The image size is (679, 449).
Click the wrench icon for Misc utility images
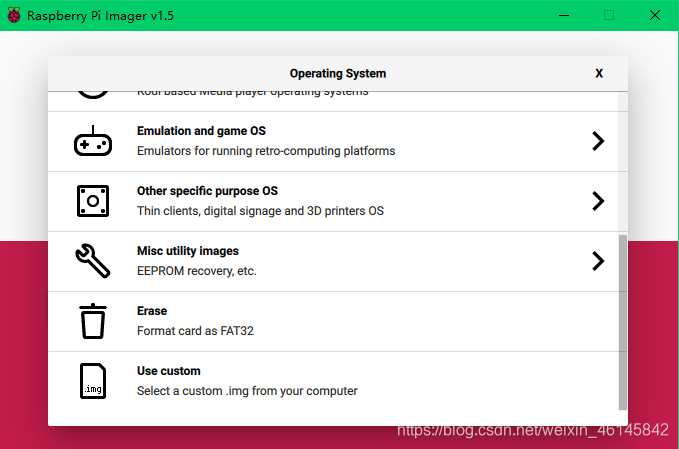[93, 261]
